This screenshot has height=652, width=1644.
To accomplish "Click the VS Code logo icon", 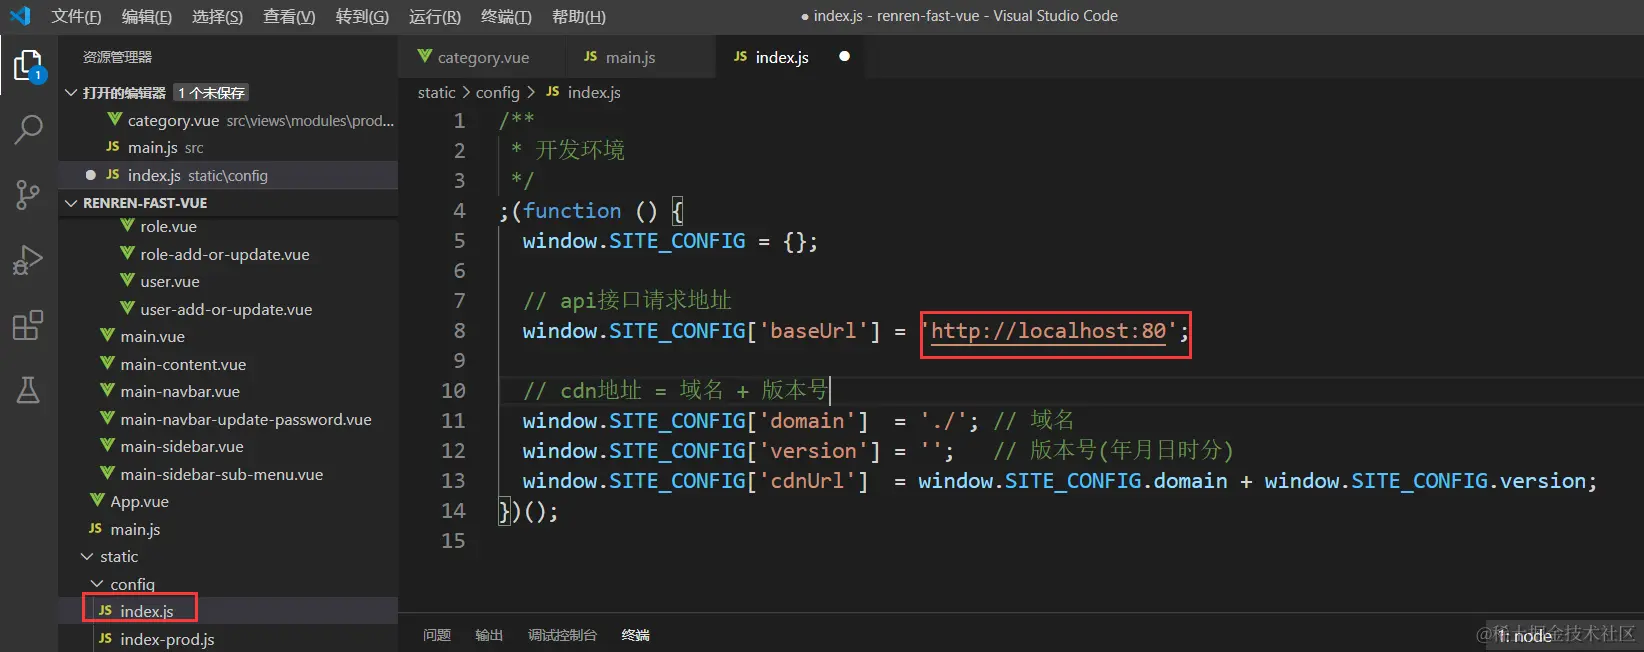I will pyautogui.click(x=20, y=16).
